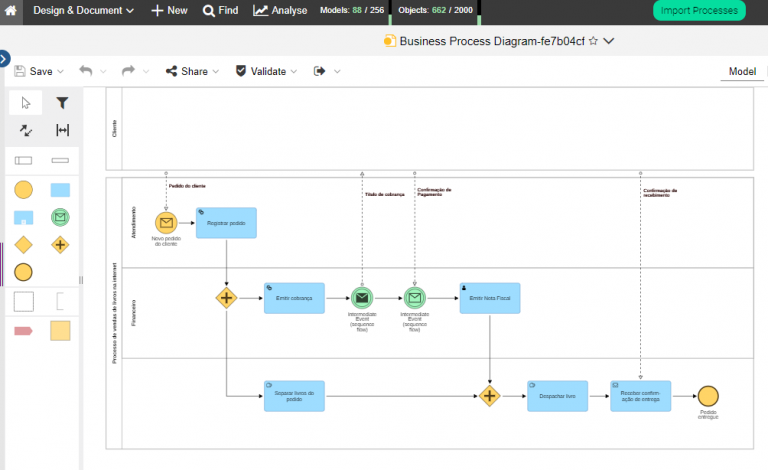
Task: Select the exclusive gateway diamond shape
Action: click(24, 245)
